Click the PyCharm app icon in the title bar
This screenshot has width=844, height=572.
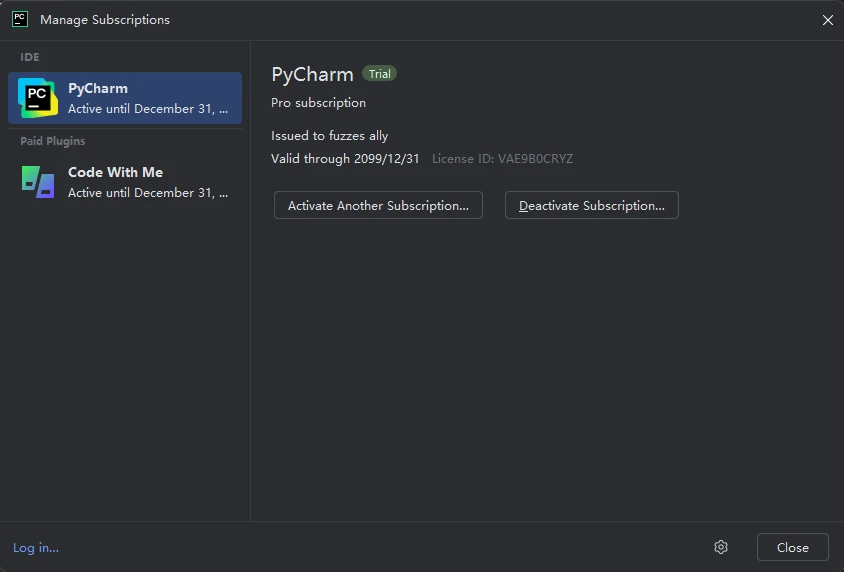pos(19,19)
